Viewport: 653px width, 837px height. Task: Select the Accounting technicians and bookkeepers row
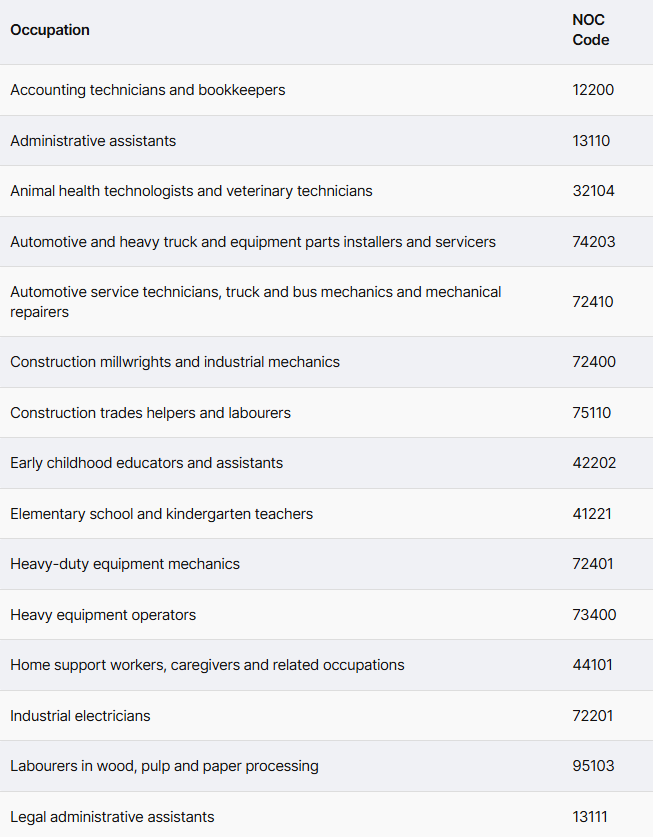[x=148, y=90]
